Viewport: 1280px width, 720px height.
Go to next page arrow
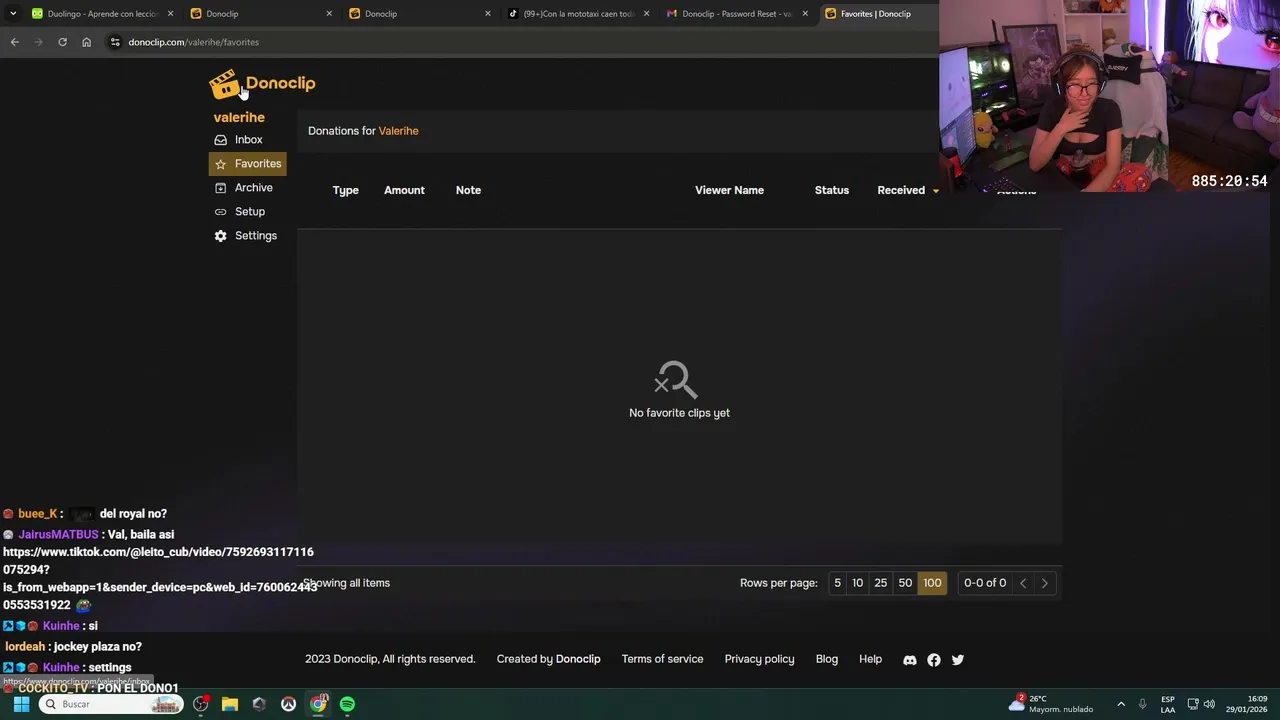click(x=1045, y=583)
